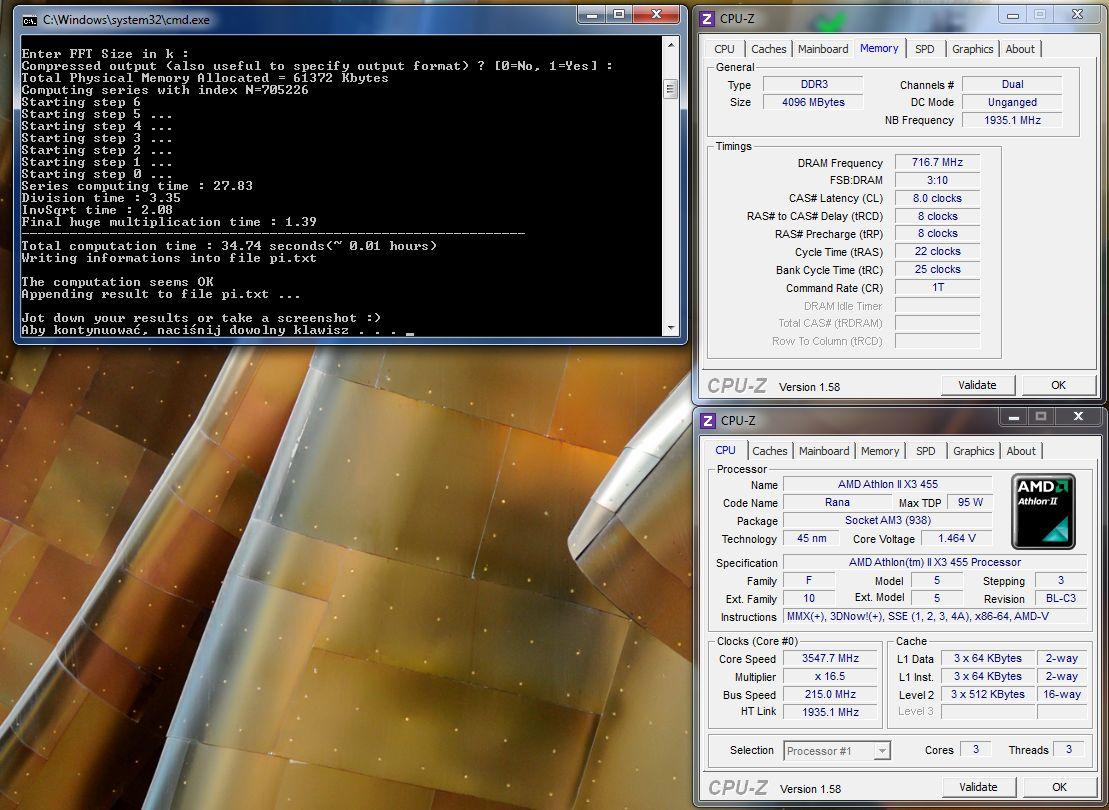Click the Version 1.58 label in Memory window

(809, 387)
